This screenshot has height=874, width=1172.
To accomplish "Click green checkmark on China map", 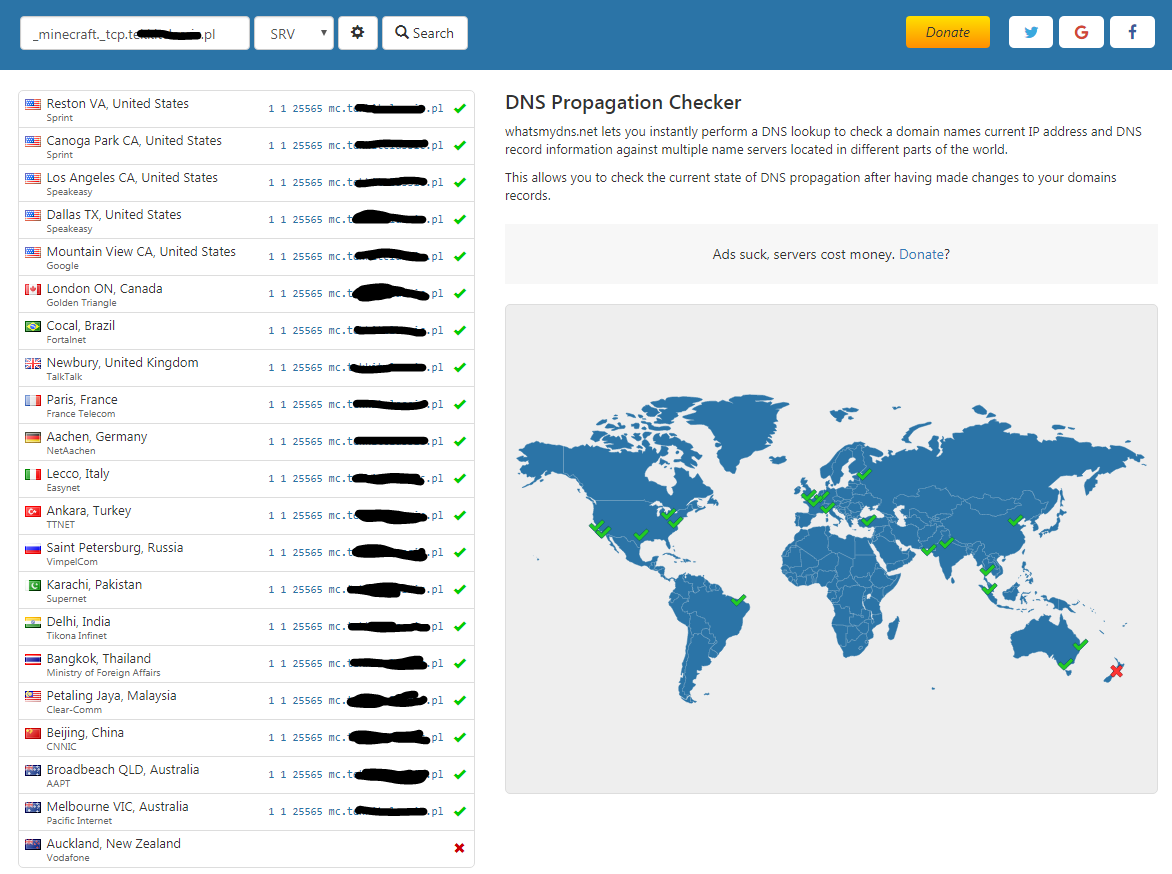I will coord(1015,520).
